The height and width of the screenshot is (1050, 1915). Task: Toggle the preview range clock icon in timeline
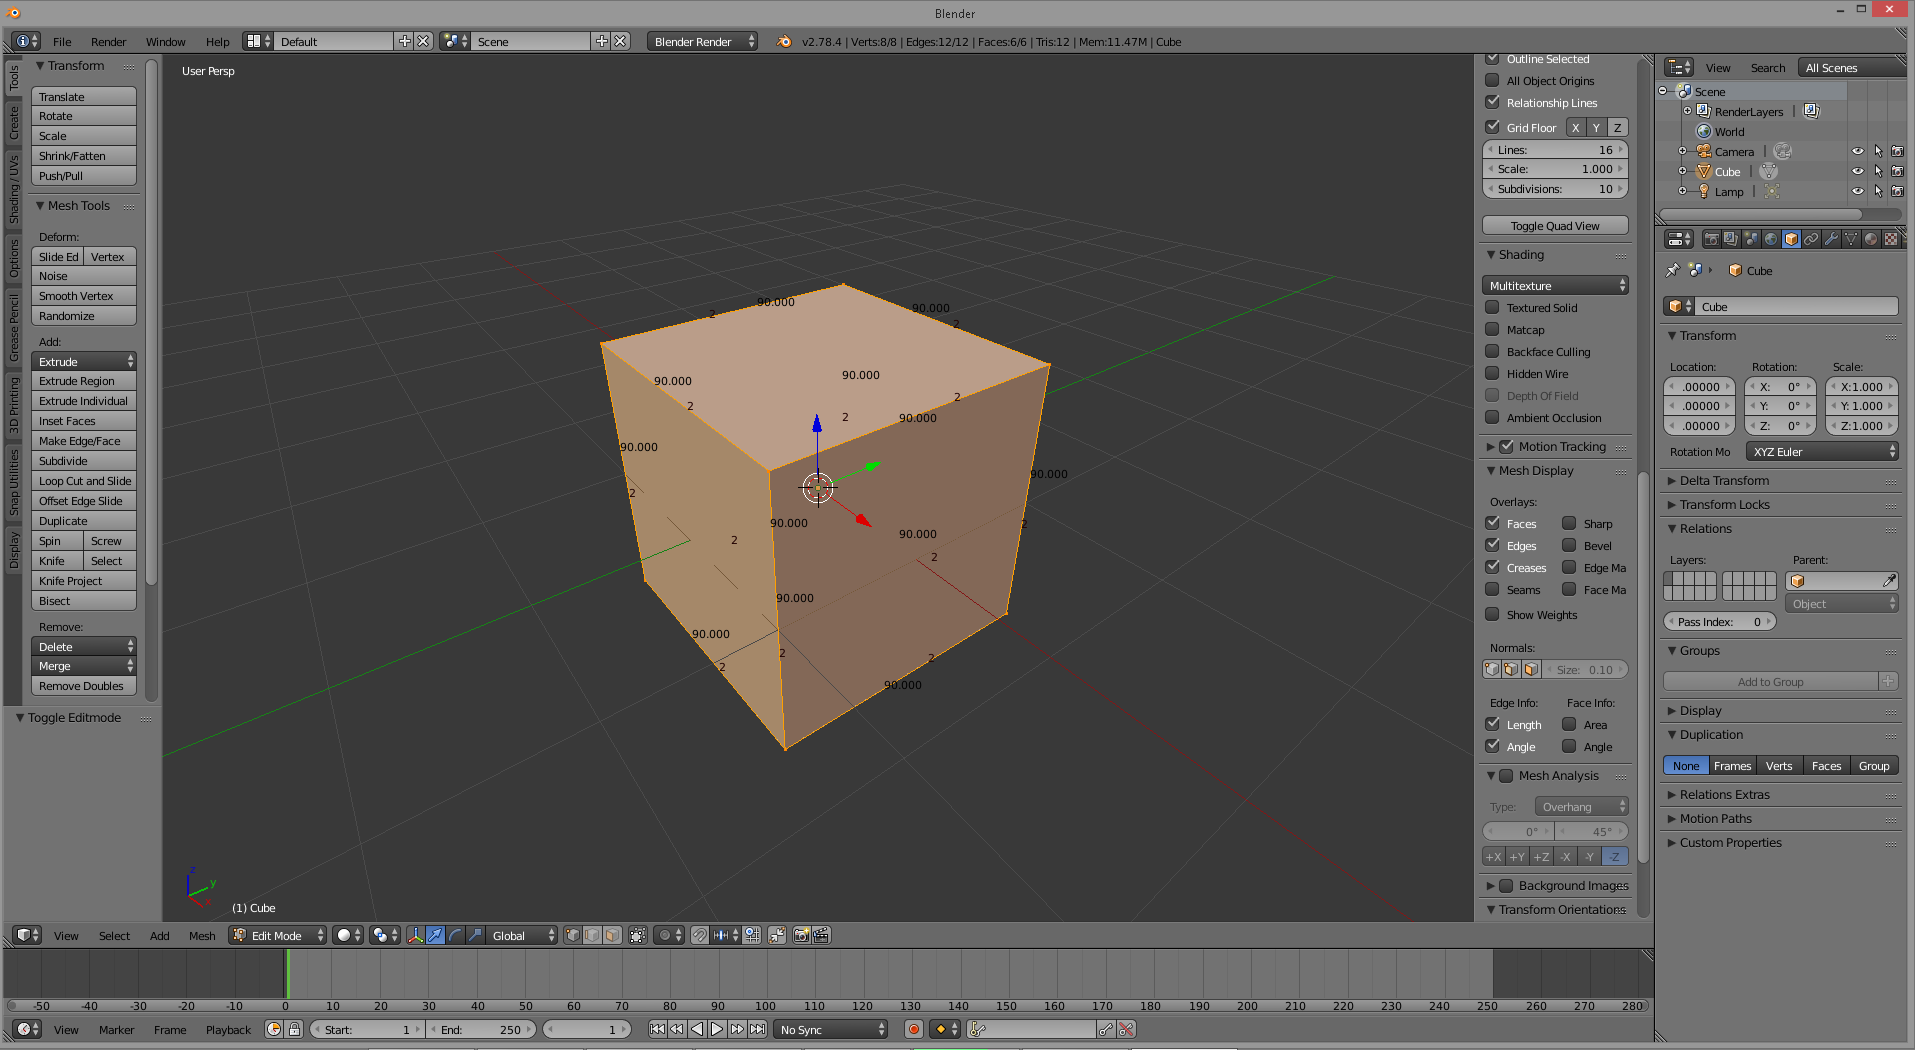[x=274, y=1029]
